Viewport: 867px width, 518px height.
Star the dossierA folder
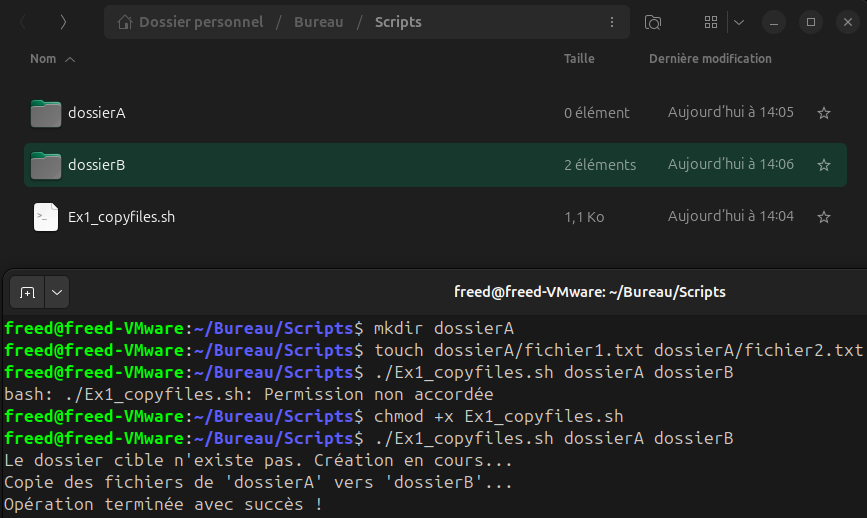point(824,113)
